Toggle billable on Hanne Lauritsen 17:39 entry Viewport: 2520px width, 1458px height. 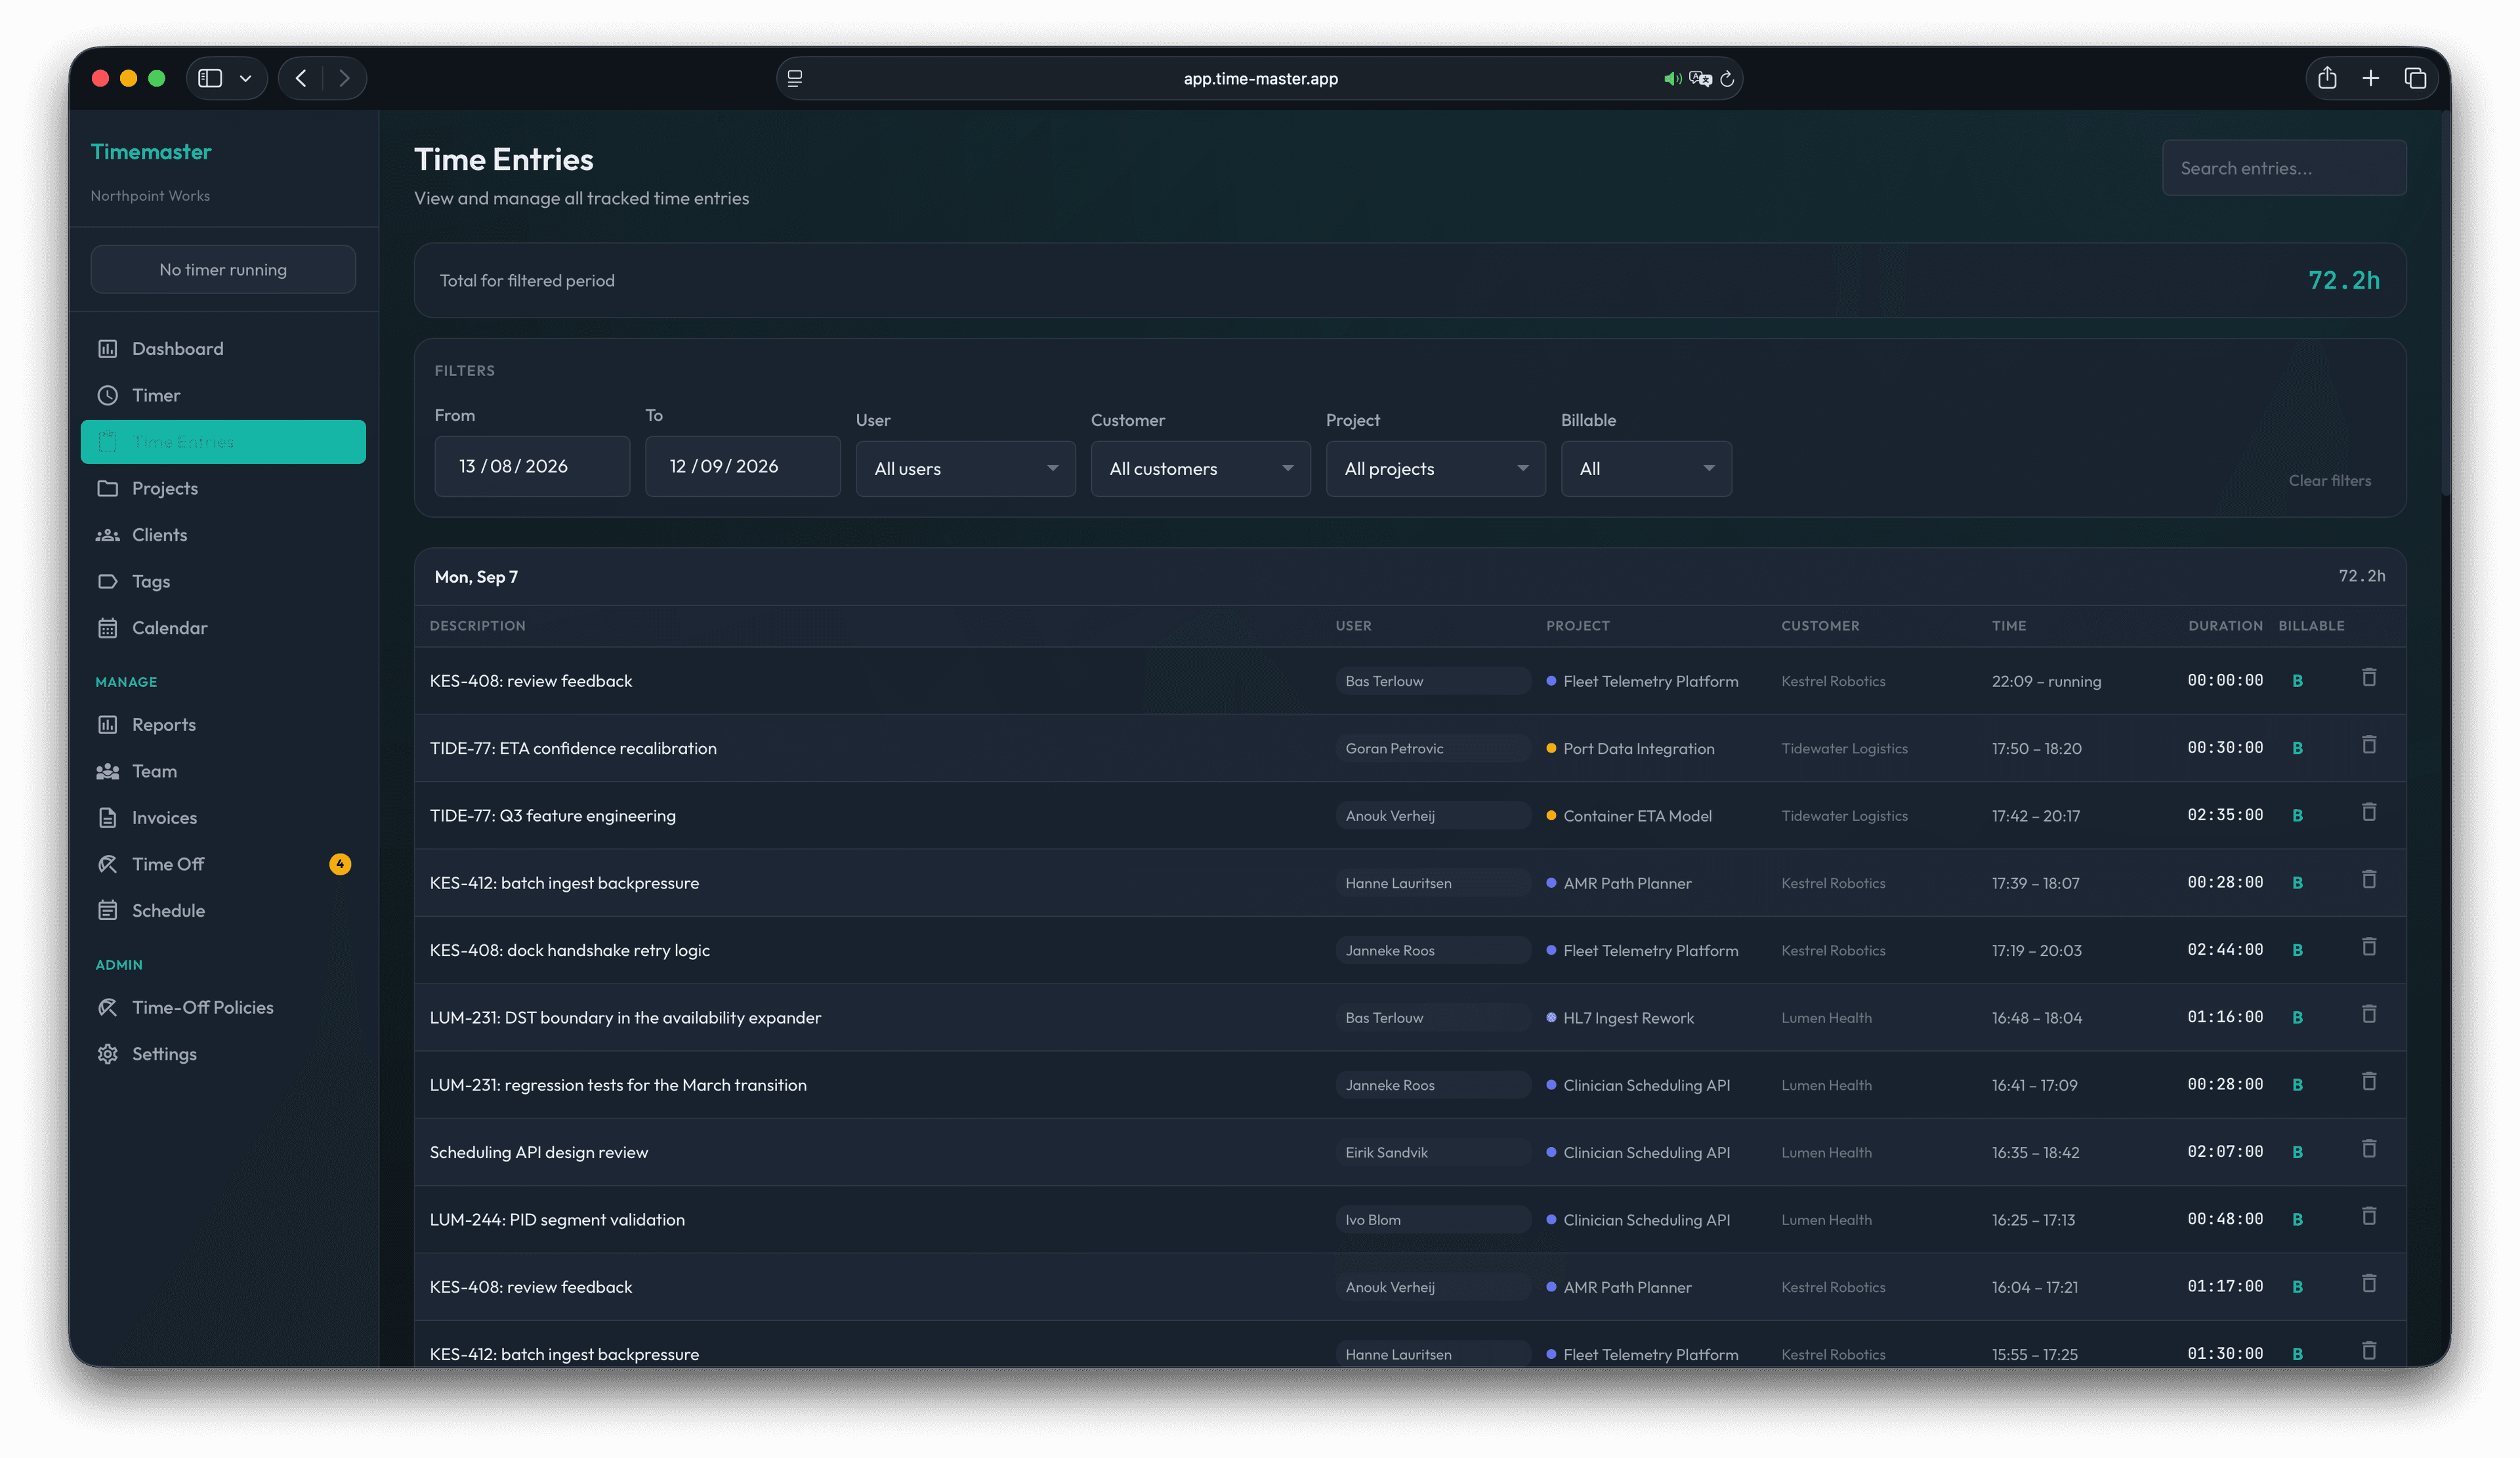click(2297, 883)
